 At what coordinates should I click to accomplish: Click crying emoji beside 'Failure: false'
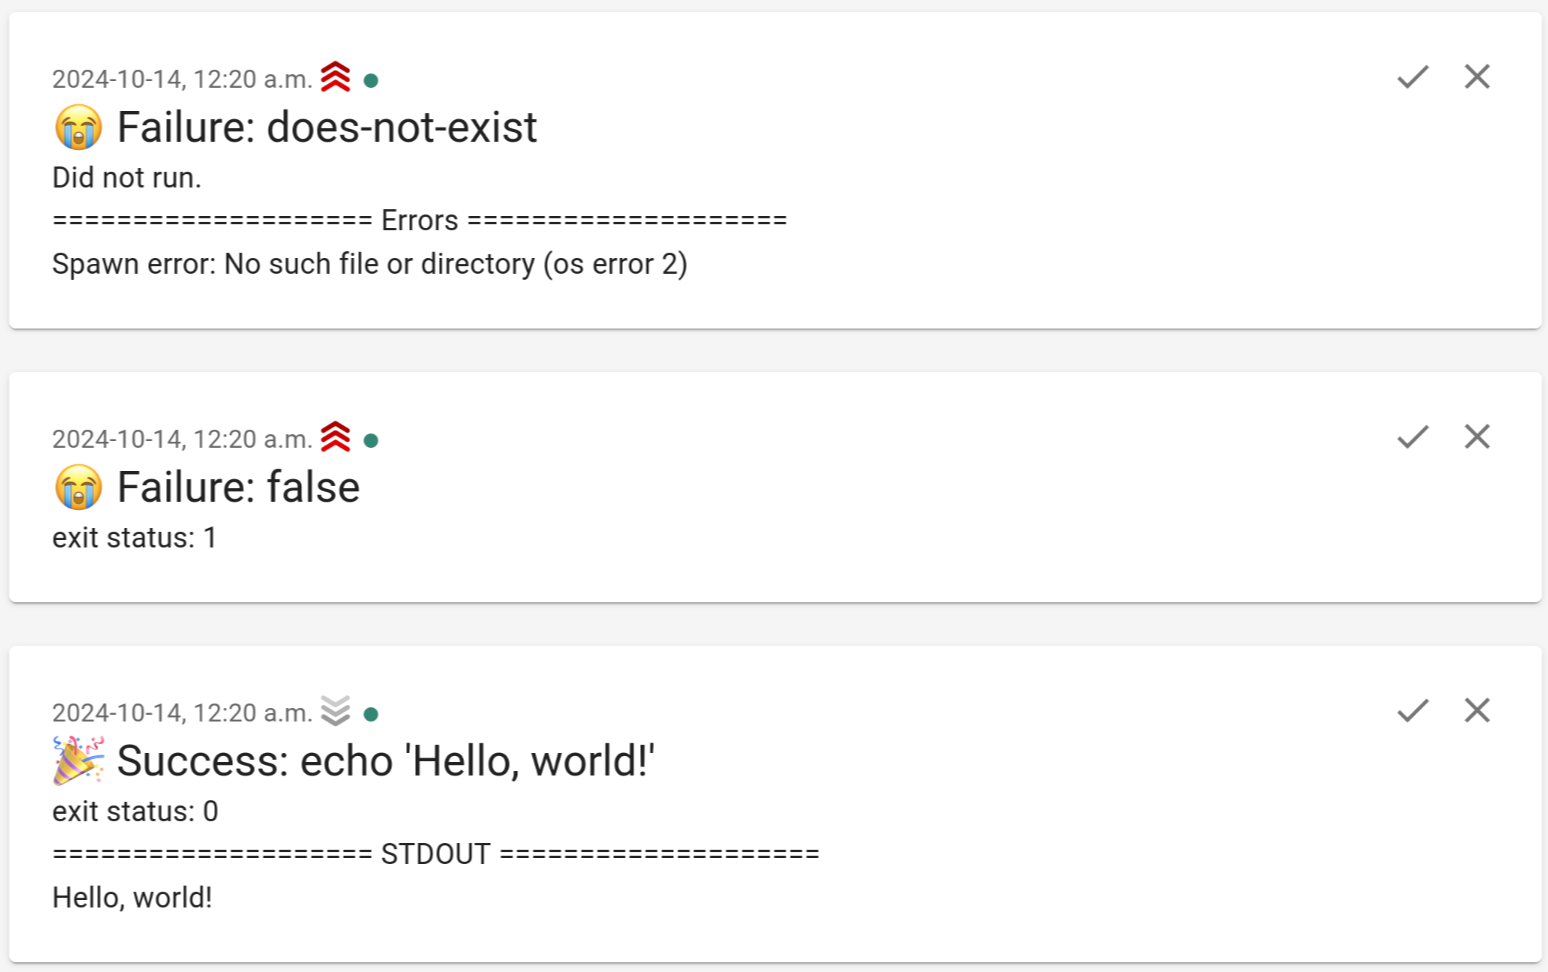point(79,488)
